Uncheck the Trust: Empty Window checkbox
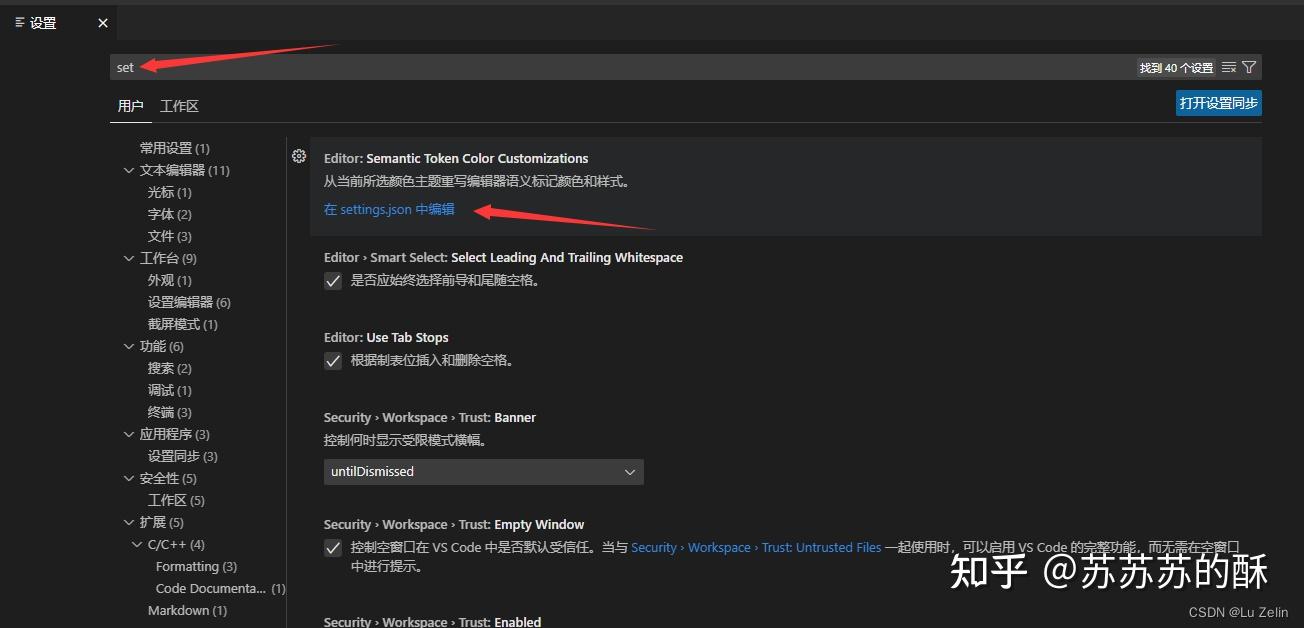1304x628 pixels. [332, 547]
